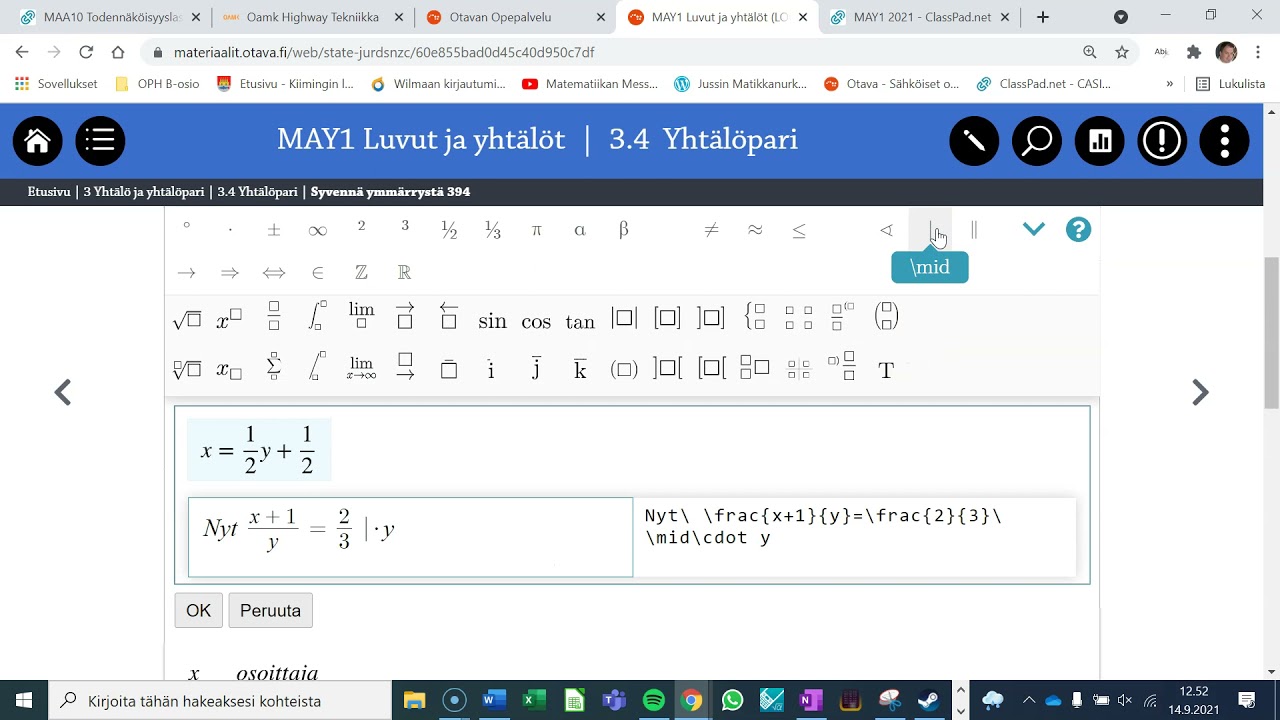Insert the not-equal symbol
This screenshot has width=1280, height=720.
point(711,230)
